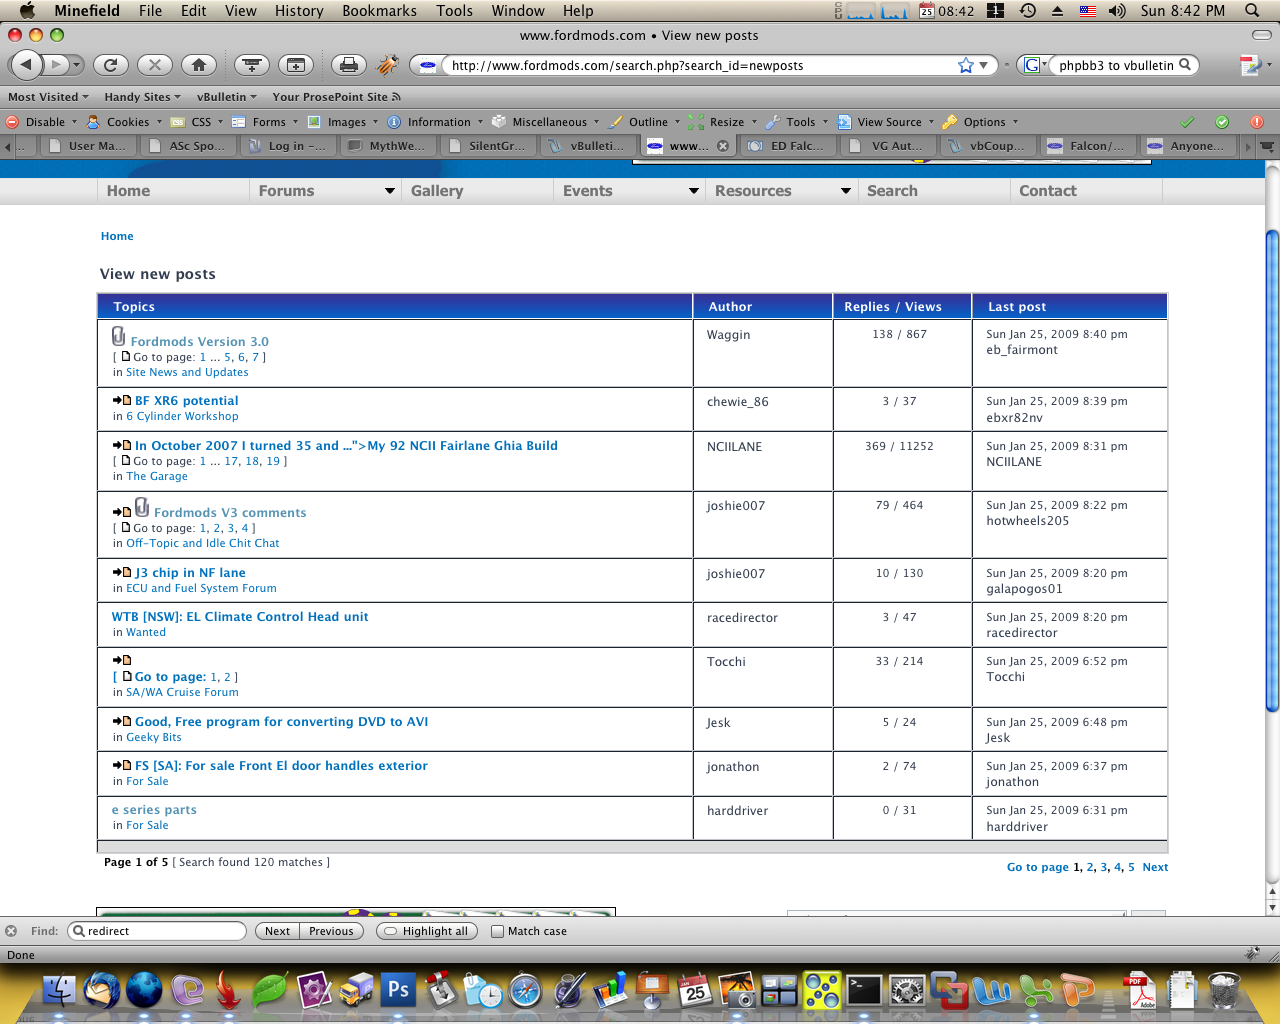The height and width of the screenshot is (1024, 1280).
Task: Click Next page link in pagination
Action: 1155,868
